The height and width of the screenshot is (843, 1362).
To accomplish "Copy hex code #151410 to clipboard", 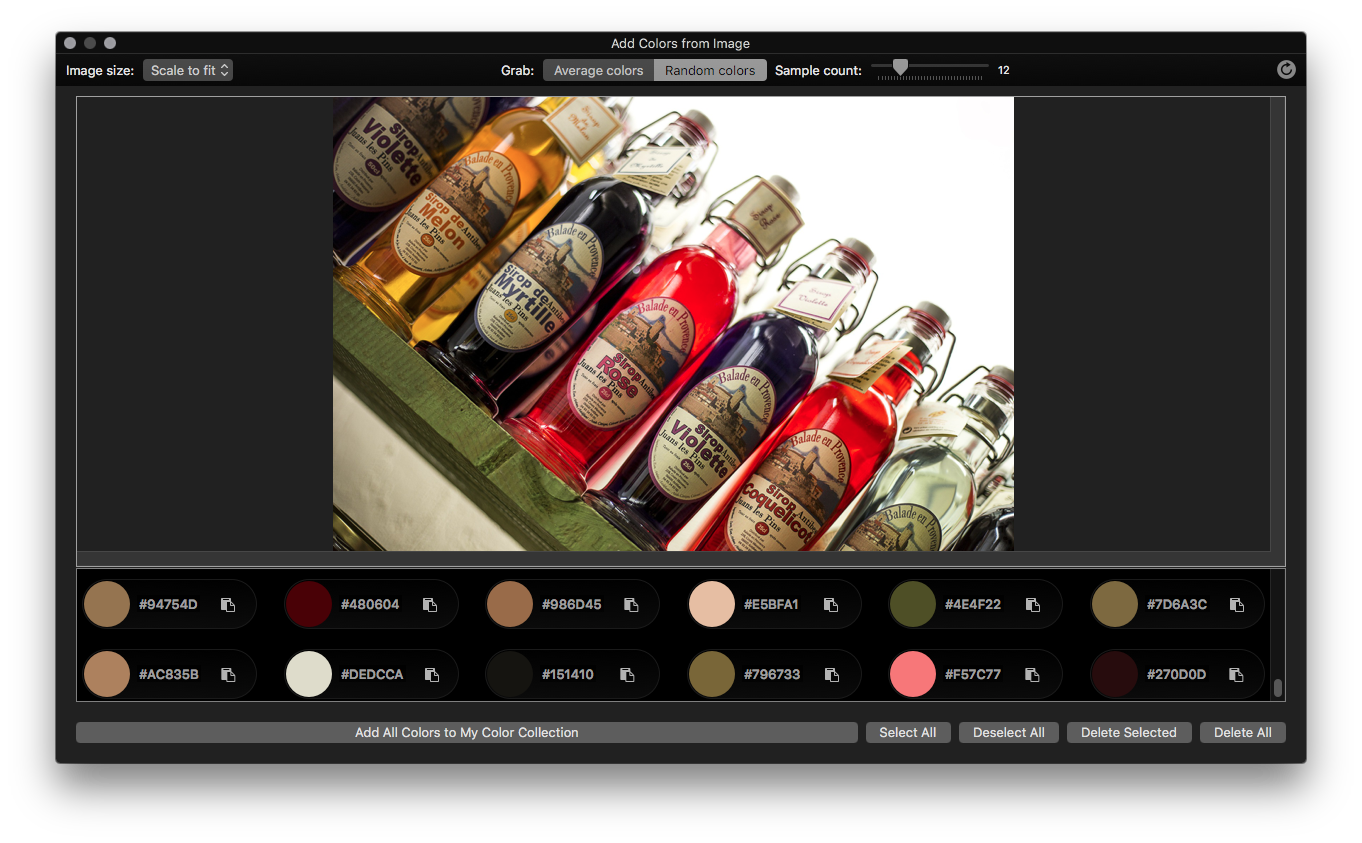I will (x=627, y=675).
